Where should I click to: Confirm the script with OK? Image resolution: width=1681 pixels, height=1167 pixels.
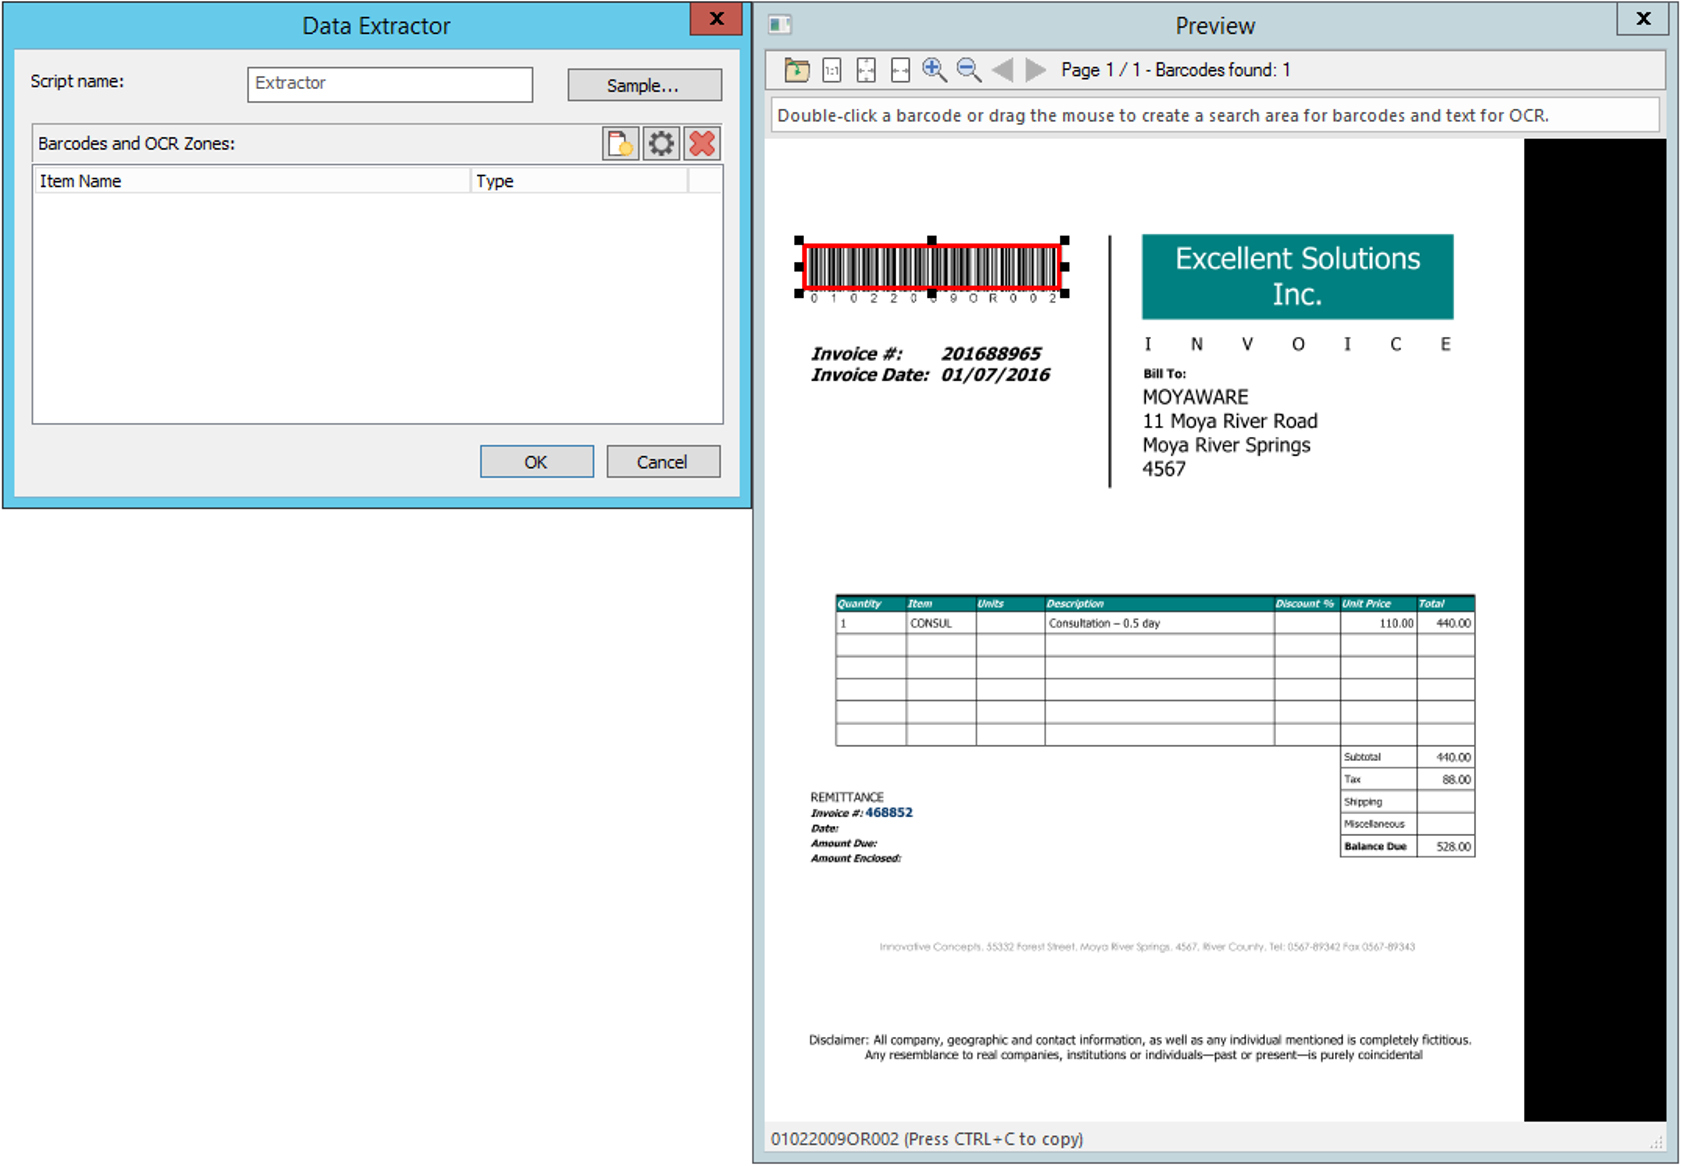coord(536,461)
